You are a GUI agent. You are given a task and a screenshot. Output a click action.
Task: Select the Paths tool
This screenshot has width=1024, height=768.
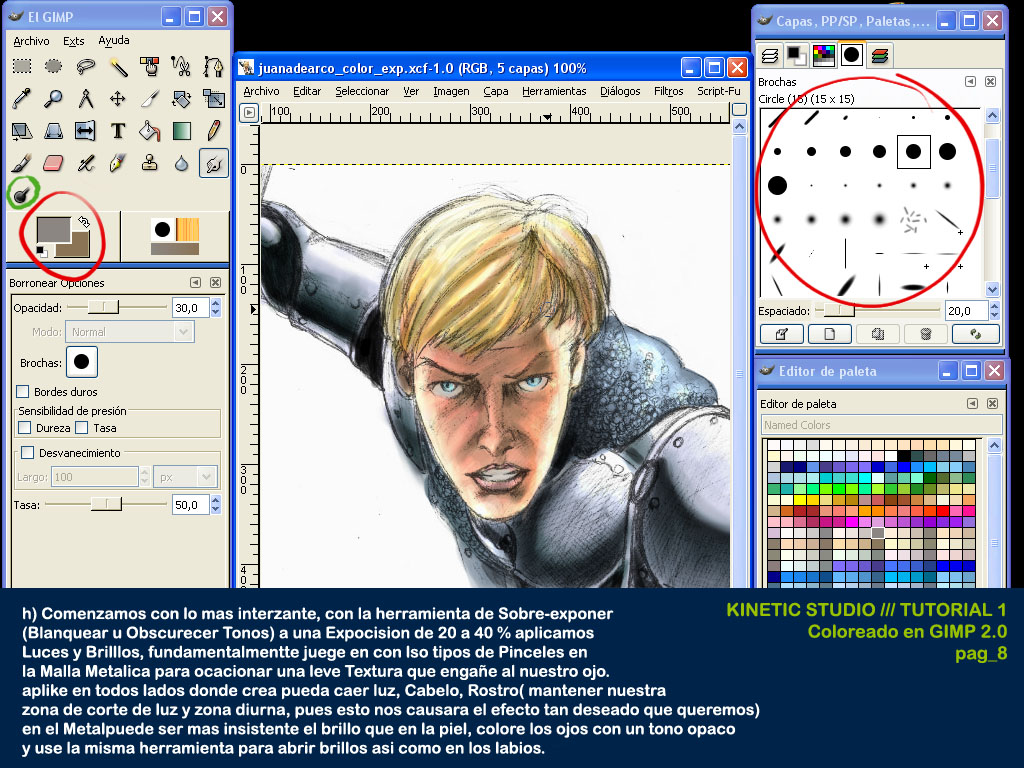tap(213, 66)
